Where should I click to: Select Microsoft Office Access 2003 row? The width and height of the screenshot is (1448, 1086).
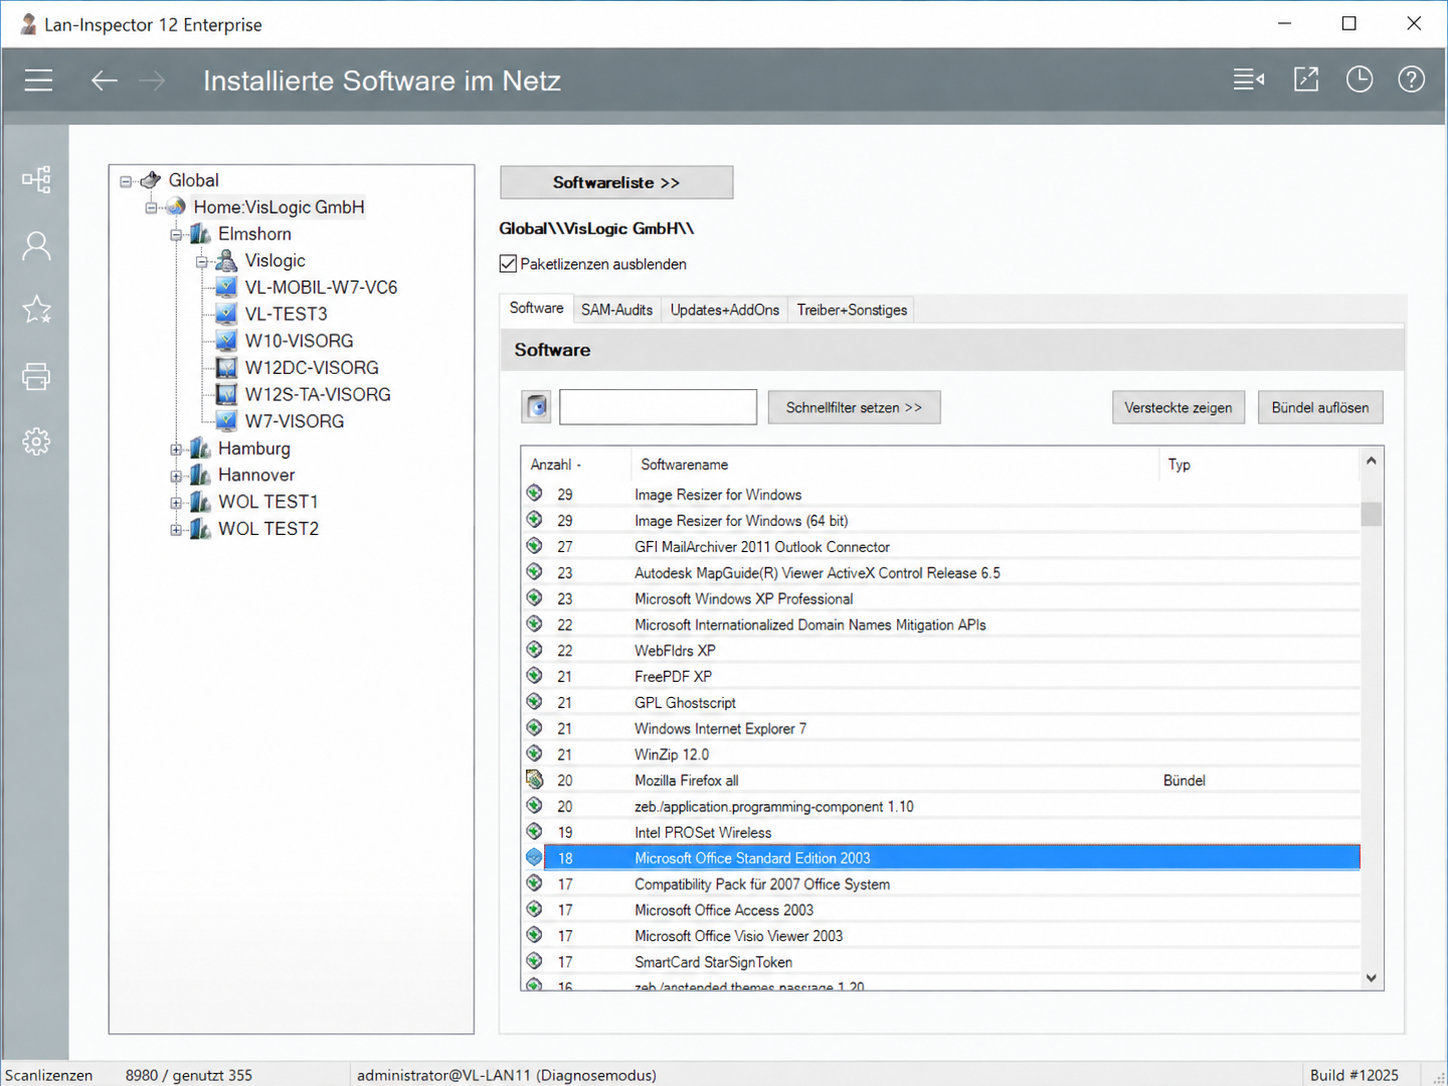tap(941, 910)
